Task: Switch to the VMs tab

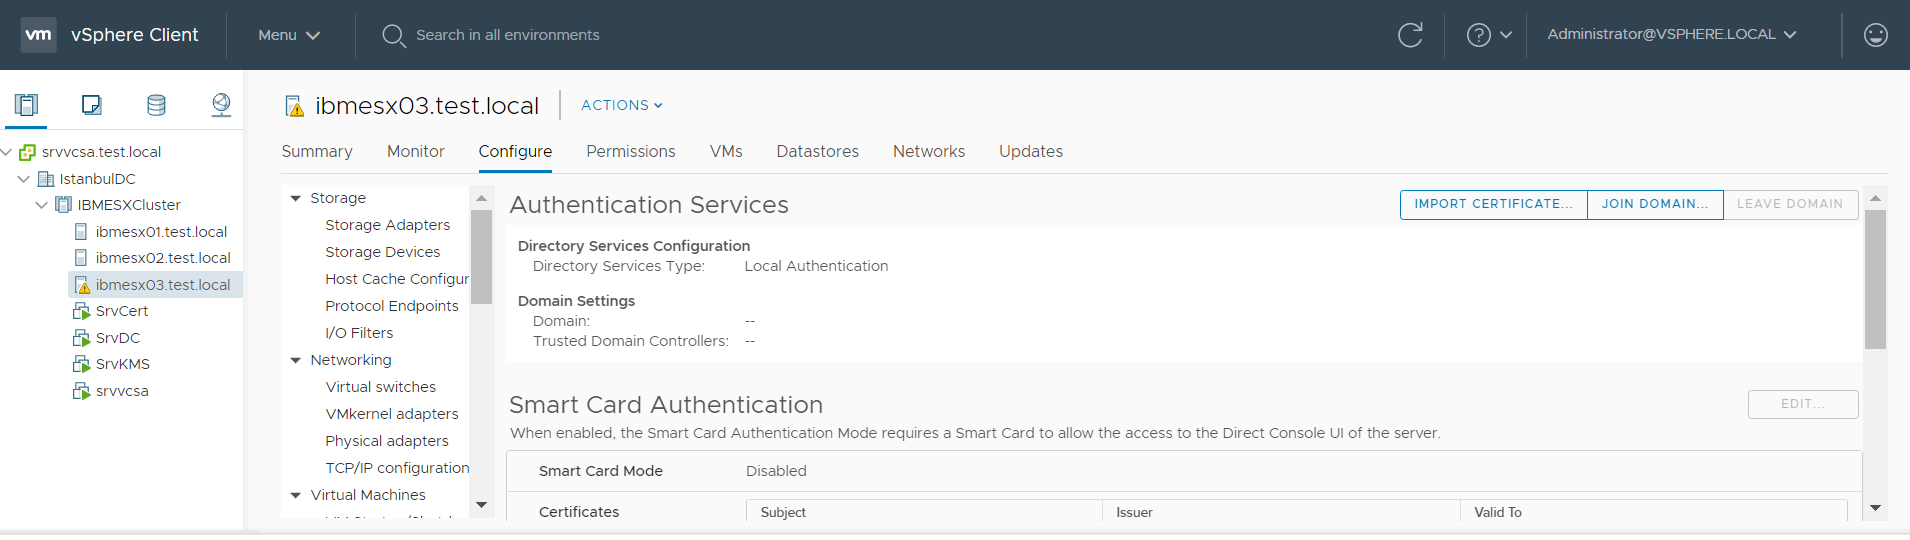Action: click(x=726, y=151)
